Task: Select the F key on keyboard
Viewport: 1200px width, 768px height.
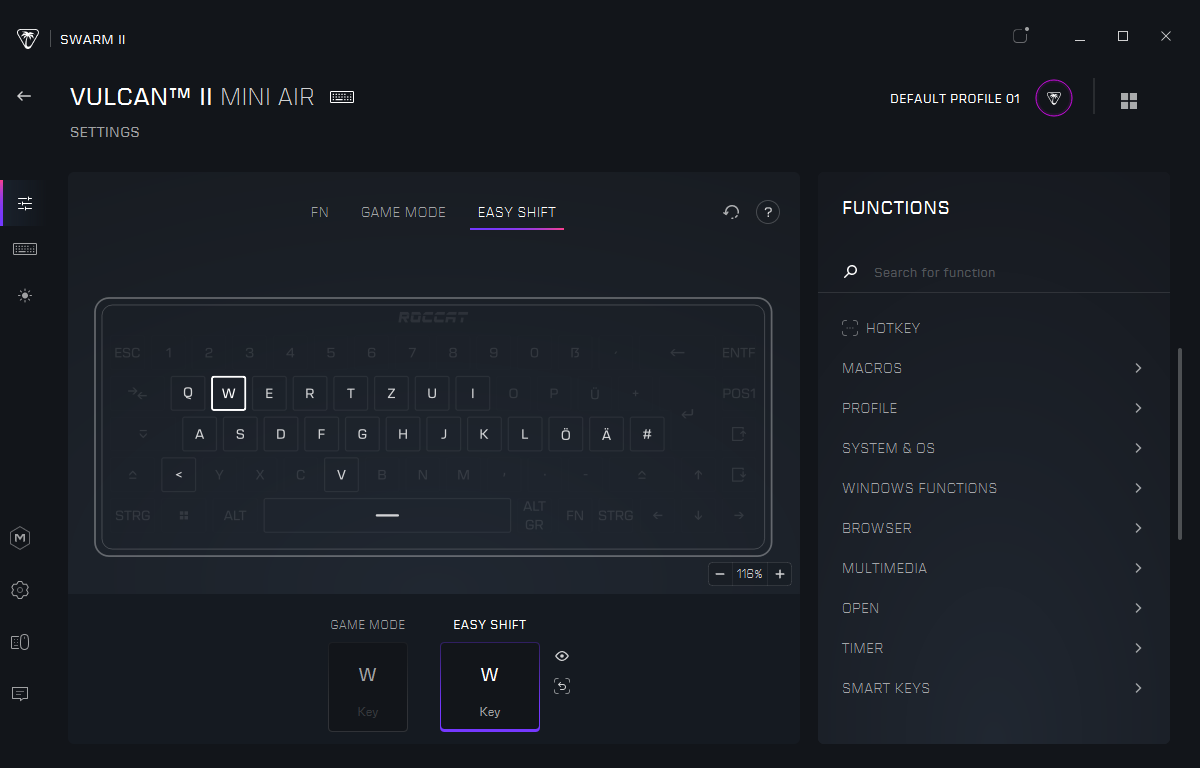Action: pyautogui.click(x=321, y=434)
